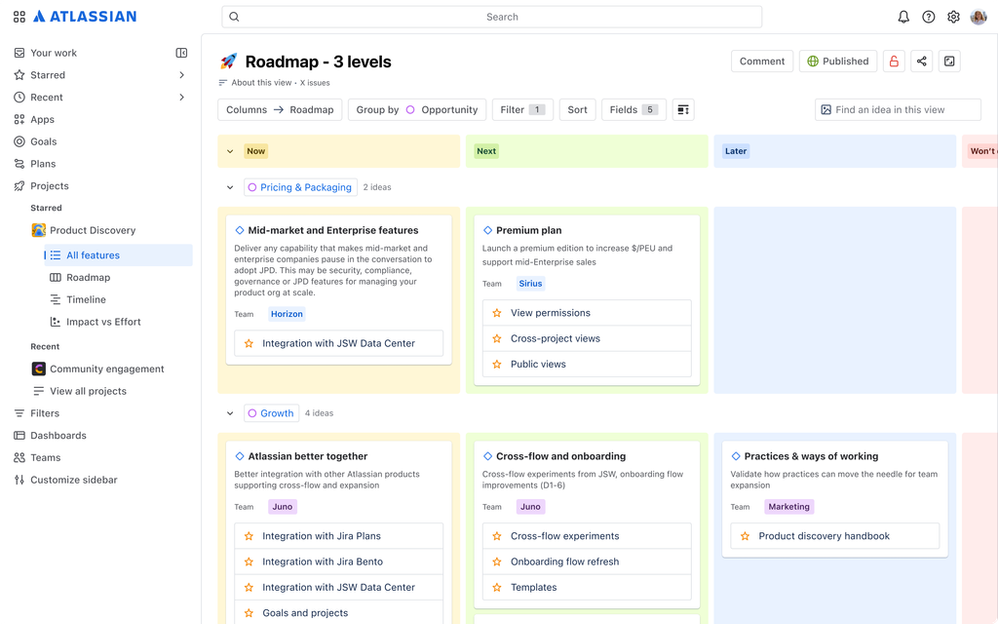Screen dimensions: 998x624
Task: Click the Published button
Action: [838, 61]
